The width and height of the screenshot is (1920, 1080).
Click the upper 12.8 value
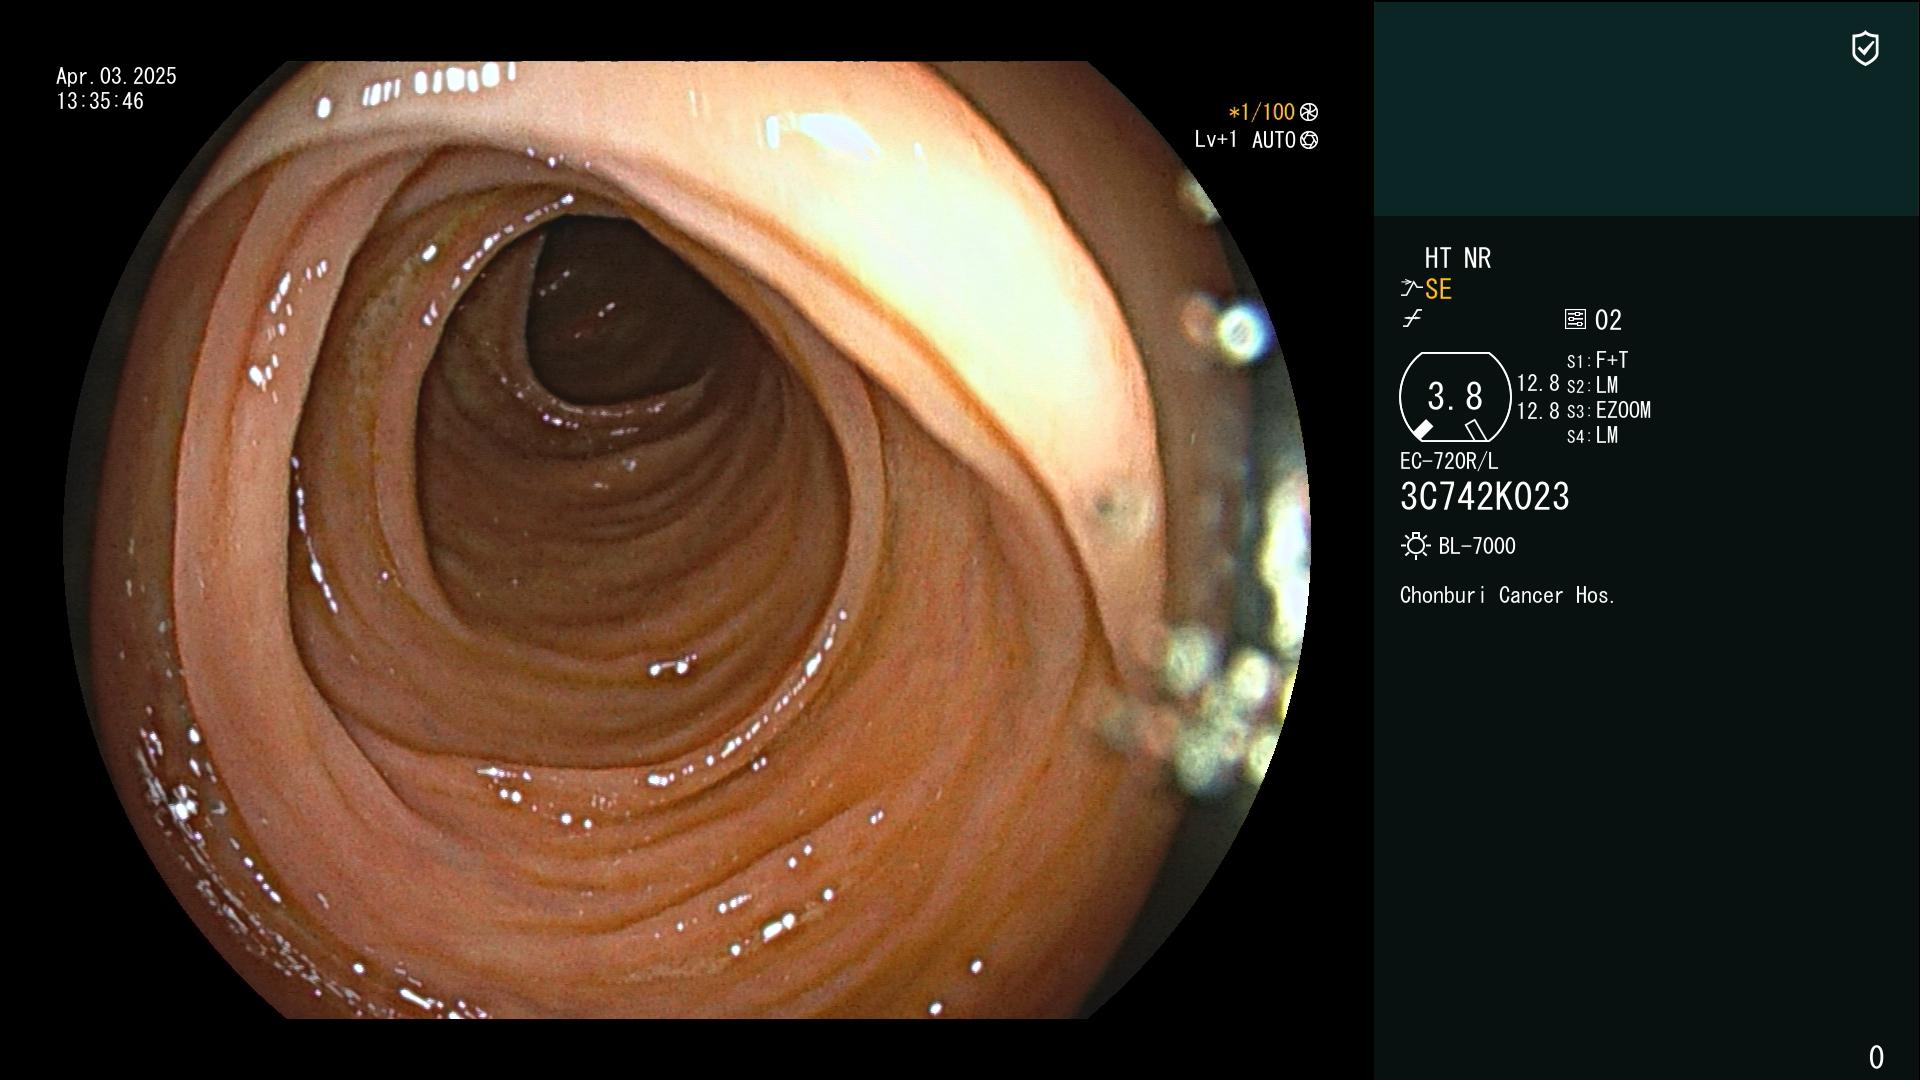click(x=1538, y=384)
